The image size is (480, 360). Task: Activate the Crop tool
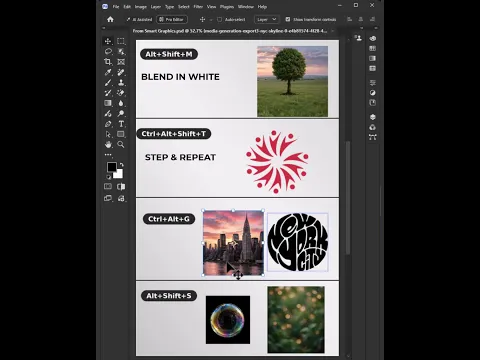[108, 62]
